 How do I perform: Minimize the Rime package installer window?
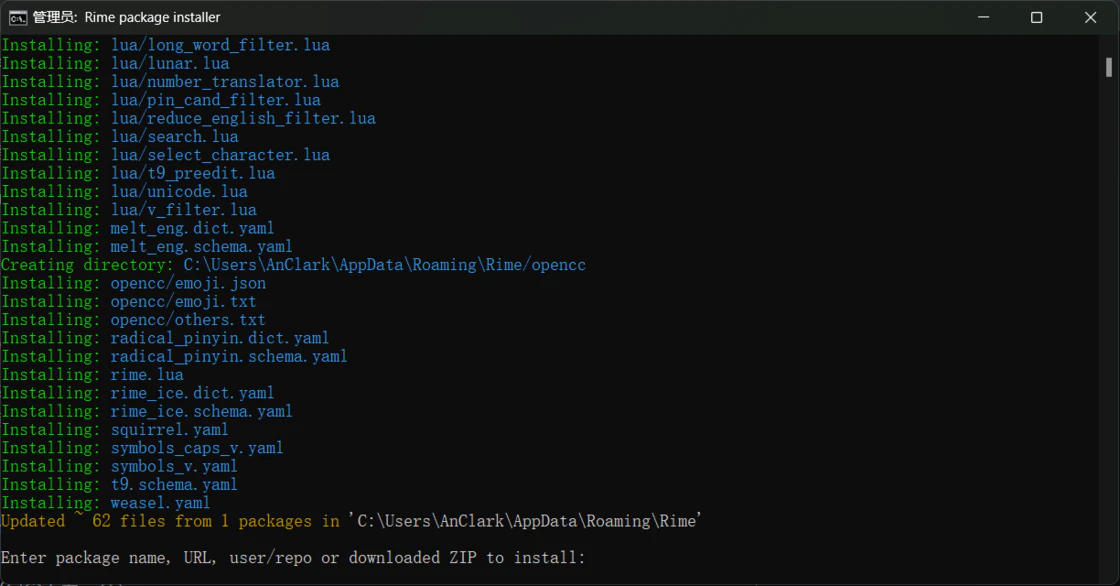click(x=983, y=17)
